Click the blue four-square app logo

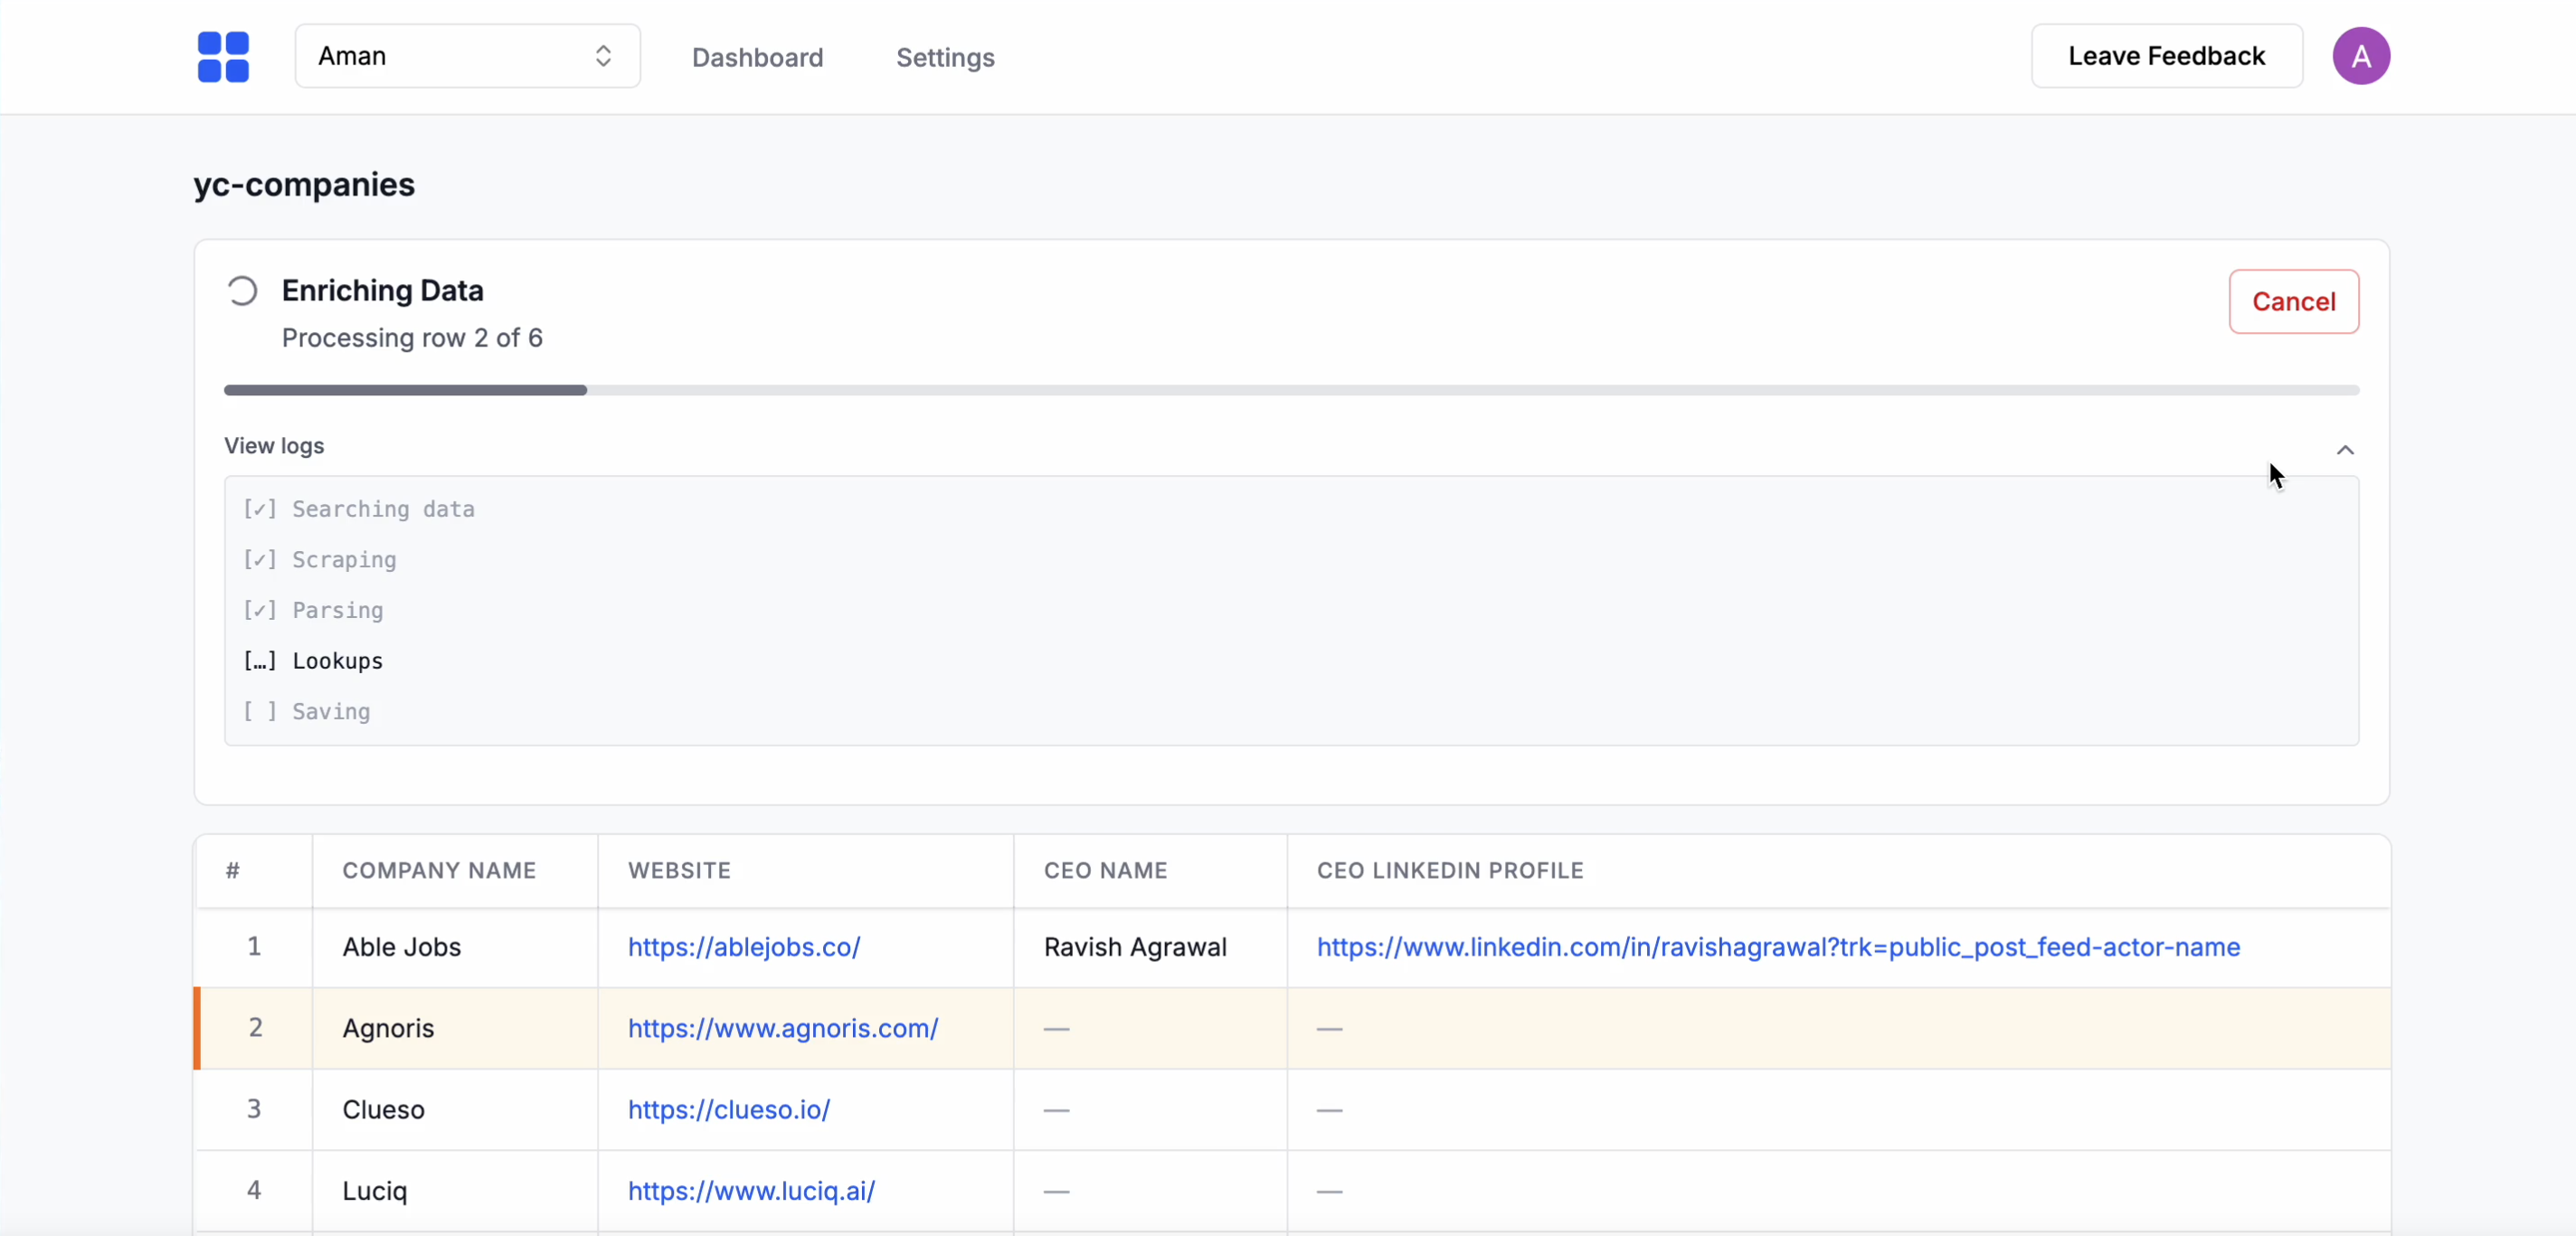tap(223, 57)
